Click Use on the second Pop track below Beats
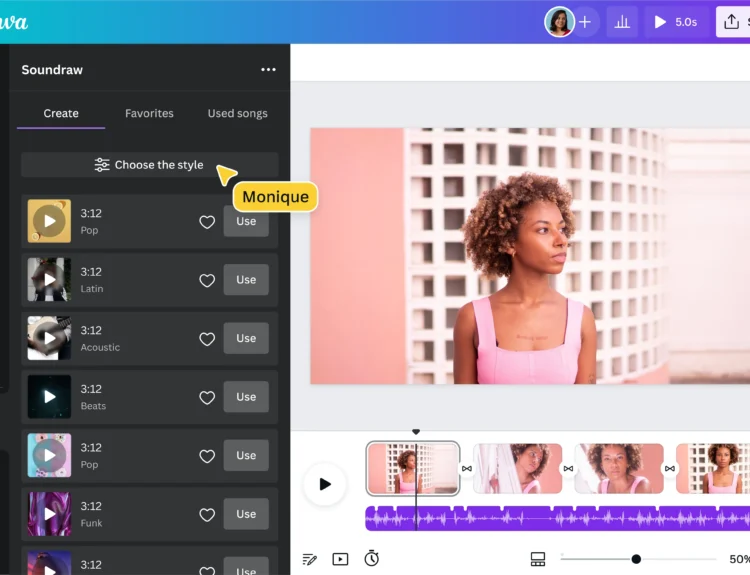The image size is (750, 575). (x=246, y=455)
